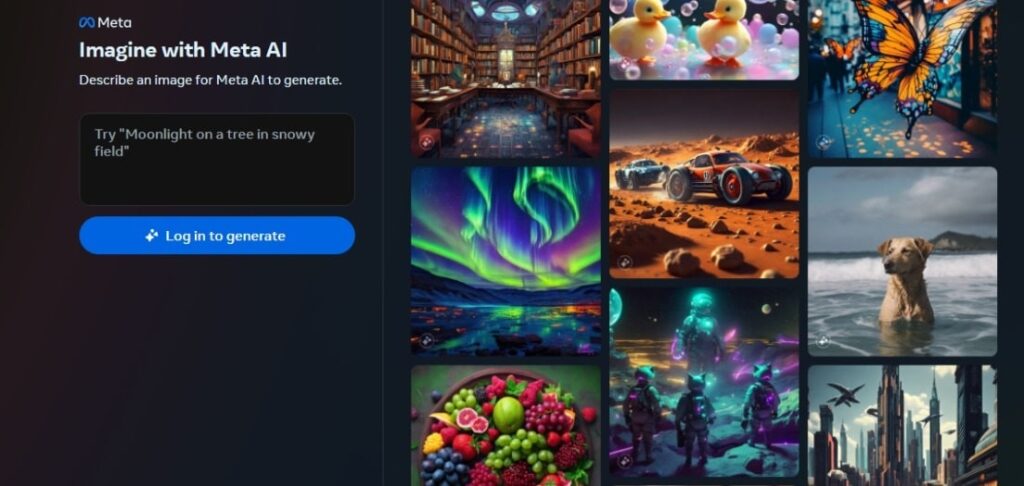Click the image description prompt field
1024x486 pixels.
(x=217, y=159)
